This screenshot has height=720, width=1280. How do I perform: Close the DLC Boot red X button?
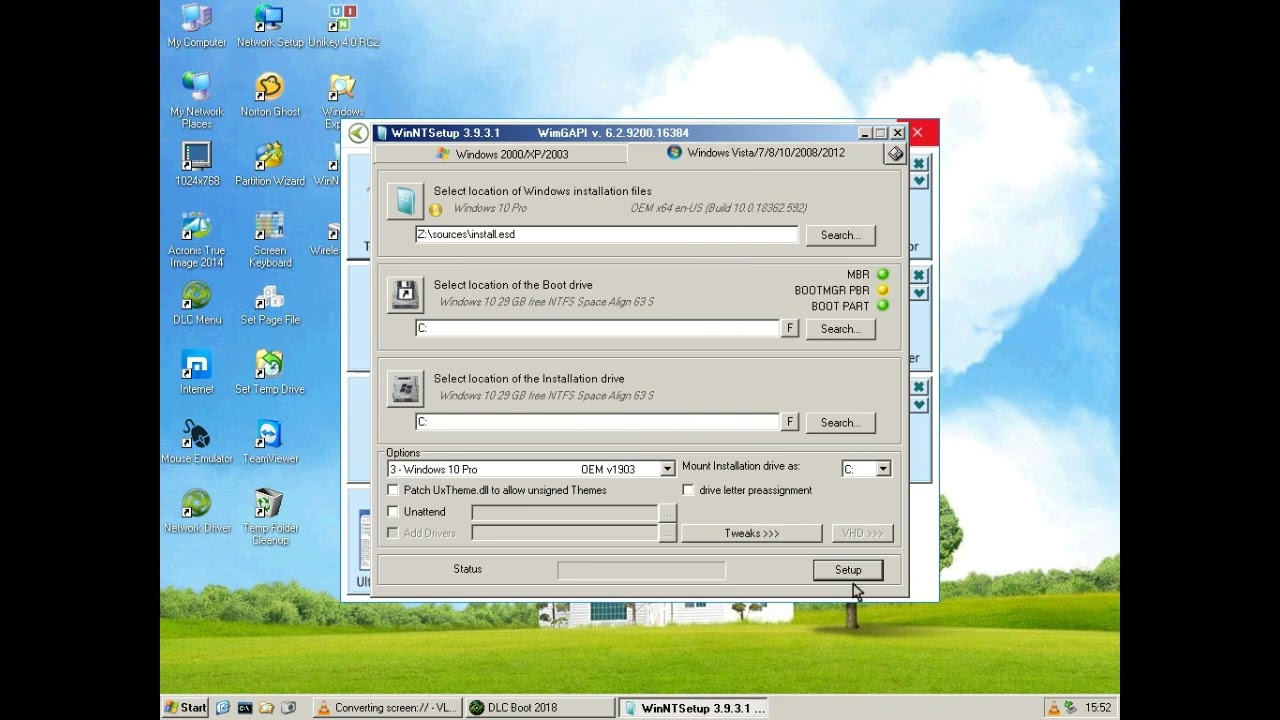click(918, 132)
